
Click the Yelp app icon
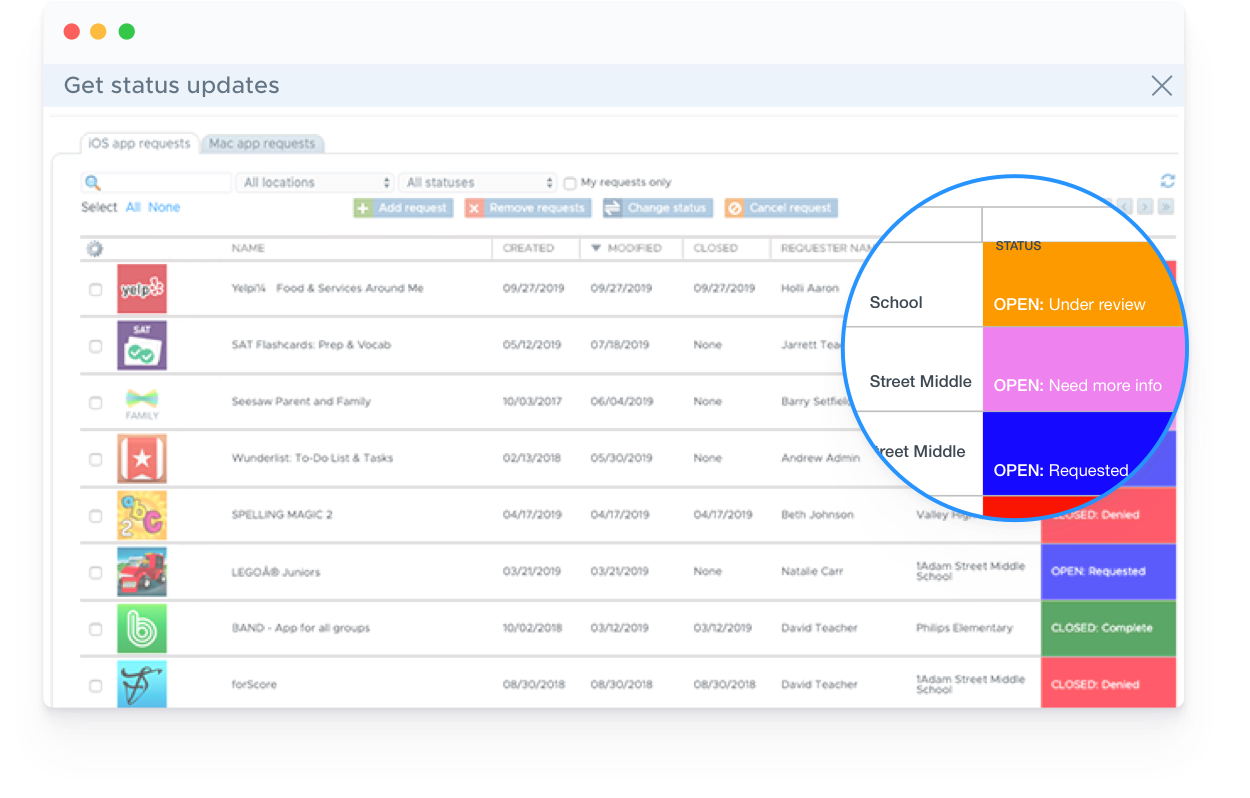pyautogui.click(x=142, y=289)
